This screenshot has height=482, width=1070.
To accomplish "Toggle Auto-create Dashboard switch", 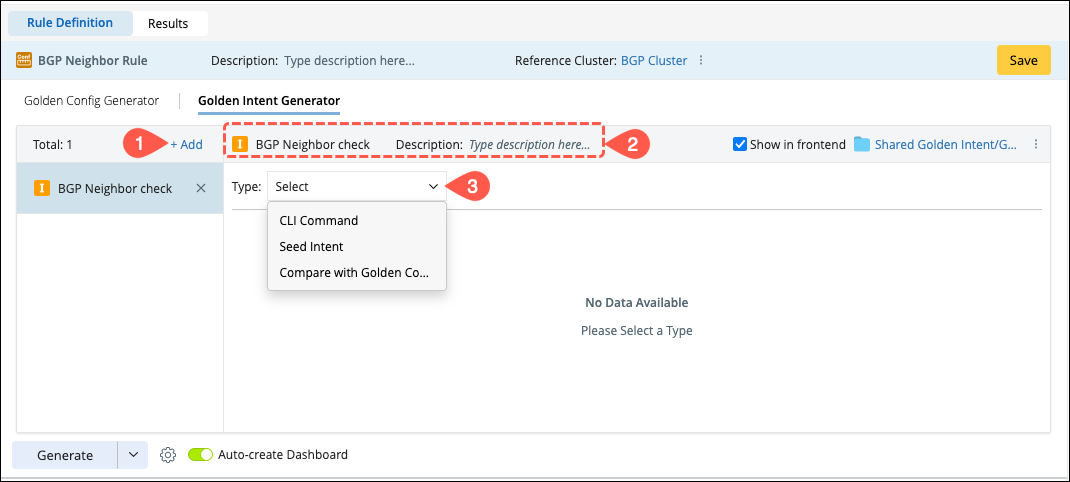I will 201,455.
